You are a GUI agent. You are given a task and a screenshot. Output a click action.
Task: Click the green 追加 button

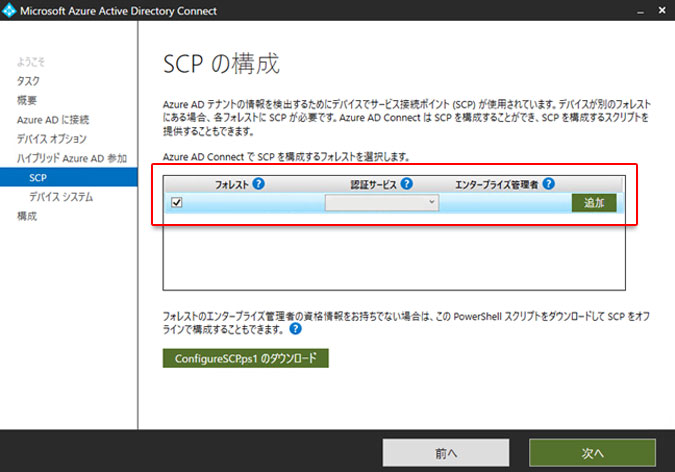pos(594,203)
